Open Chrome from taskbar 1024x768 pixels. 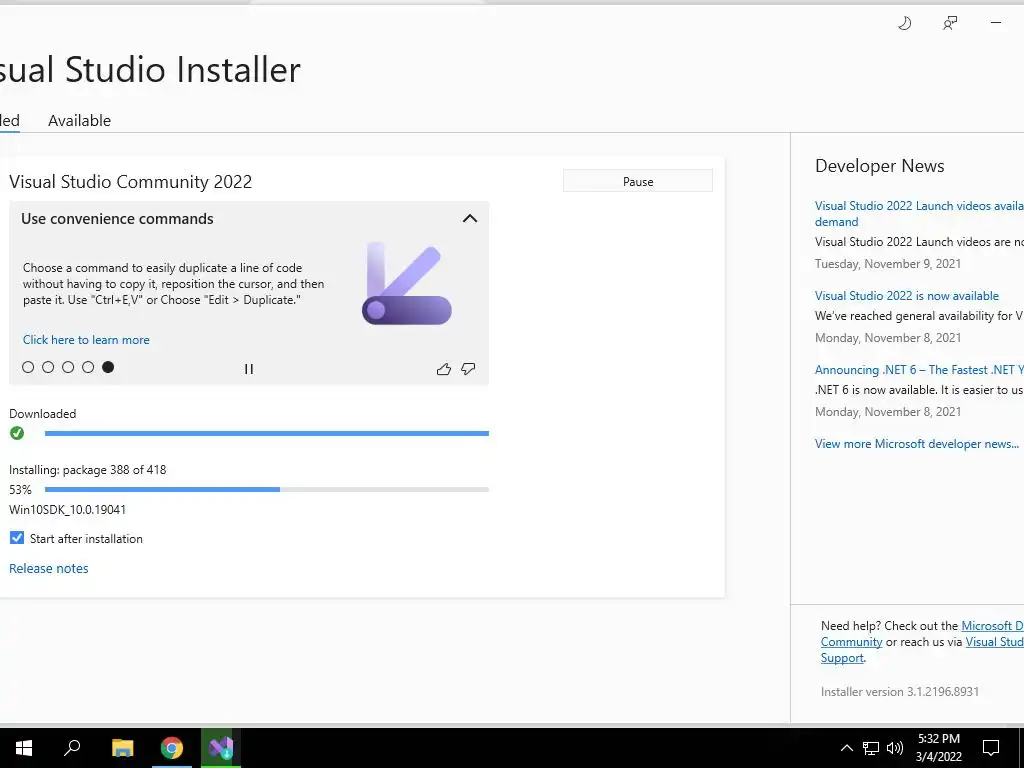tap(172, 748)
